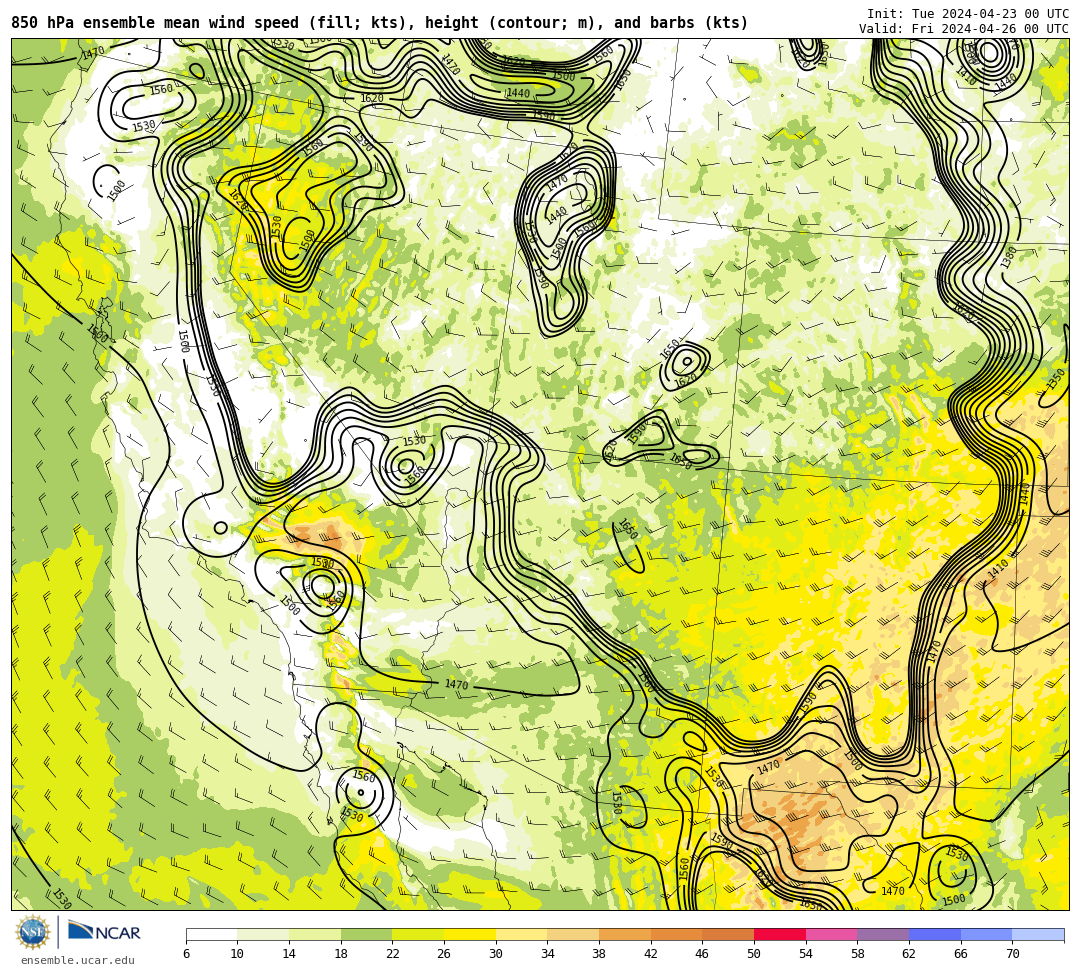This screenshot has width=1080, height=973.
Task: Click the 18-22 kts green color bar segment
Action: pos(366,934)
